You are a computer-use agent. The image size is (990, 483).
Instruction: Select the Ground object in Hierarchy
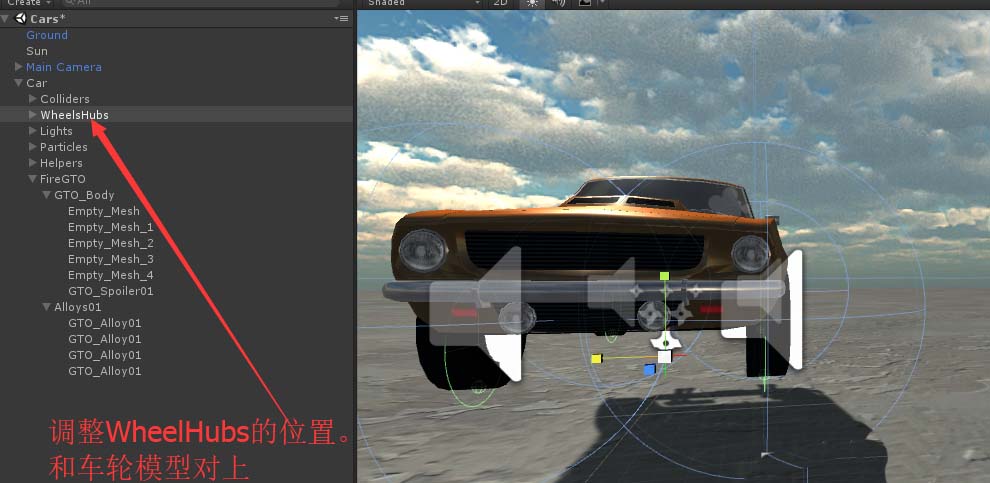(47, 35)
